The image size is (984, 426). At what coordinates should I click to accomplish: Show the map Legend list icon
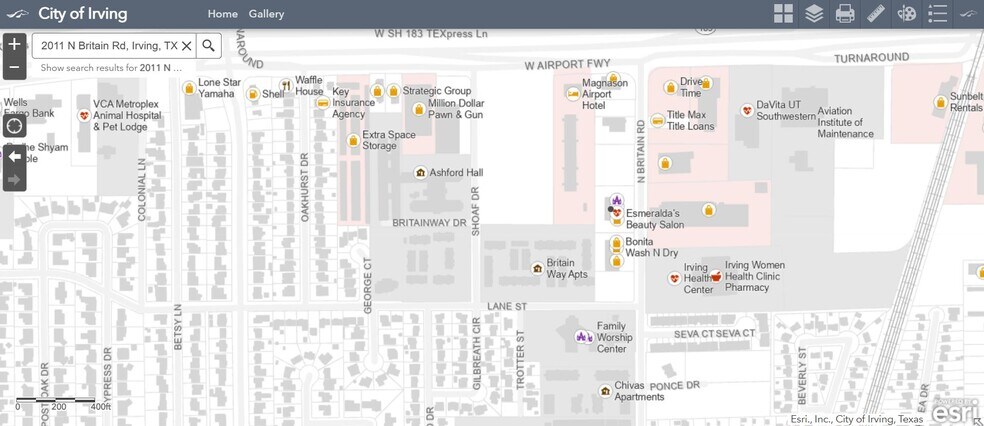[x=937, y=14]
